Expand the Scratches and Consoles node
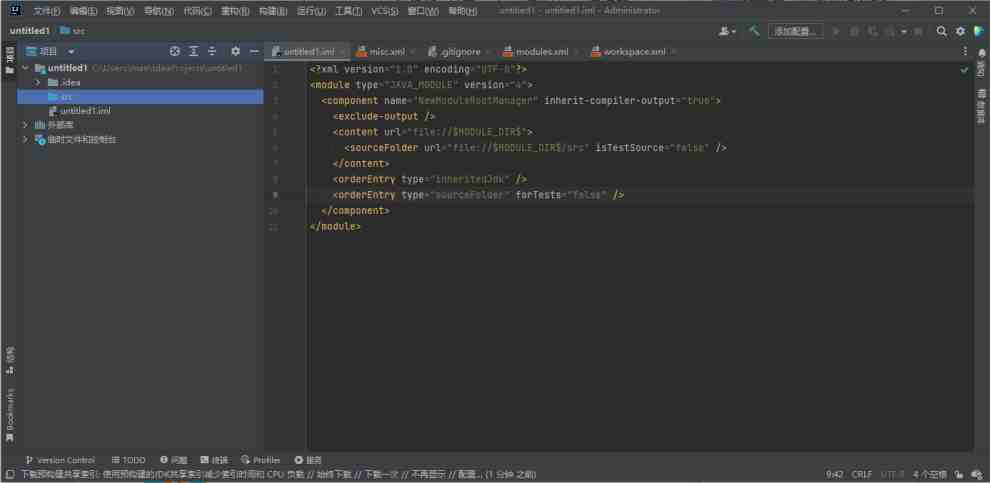 point(25,140)
